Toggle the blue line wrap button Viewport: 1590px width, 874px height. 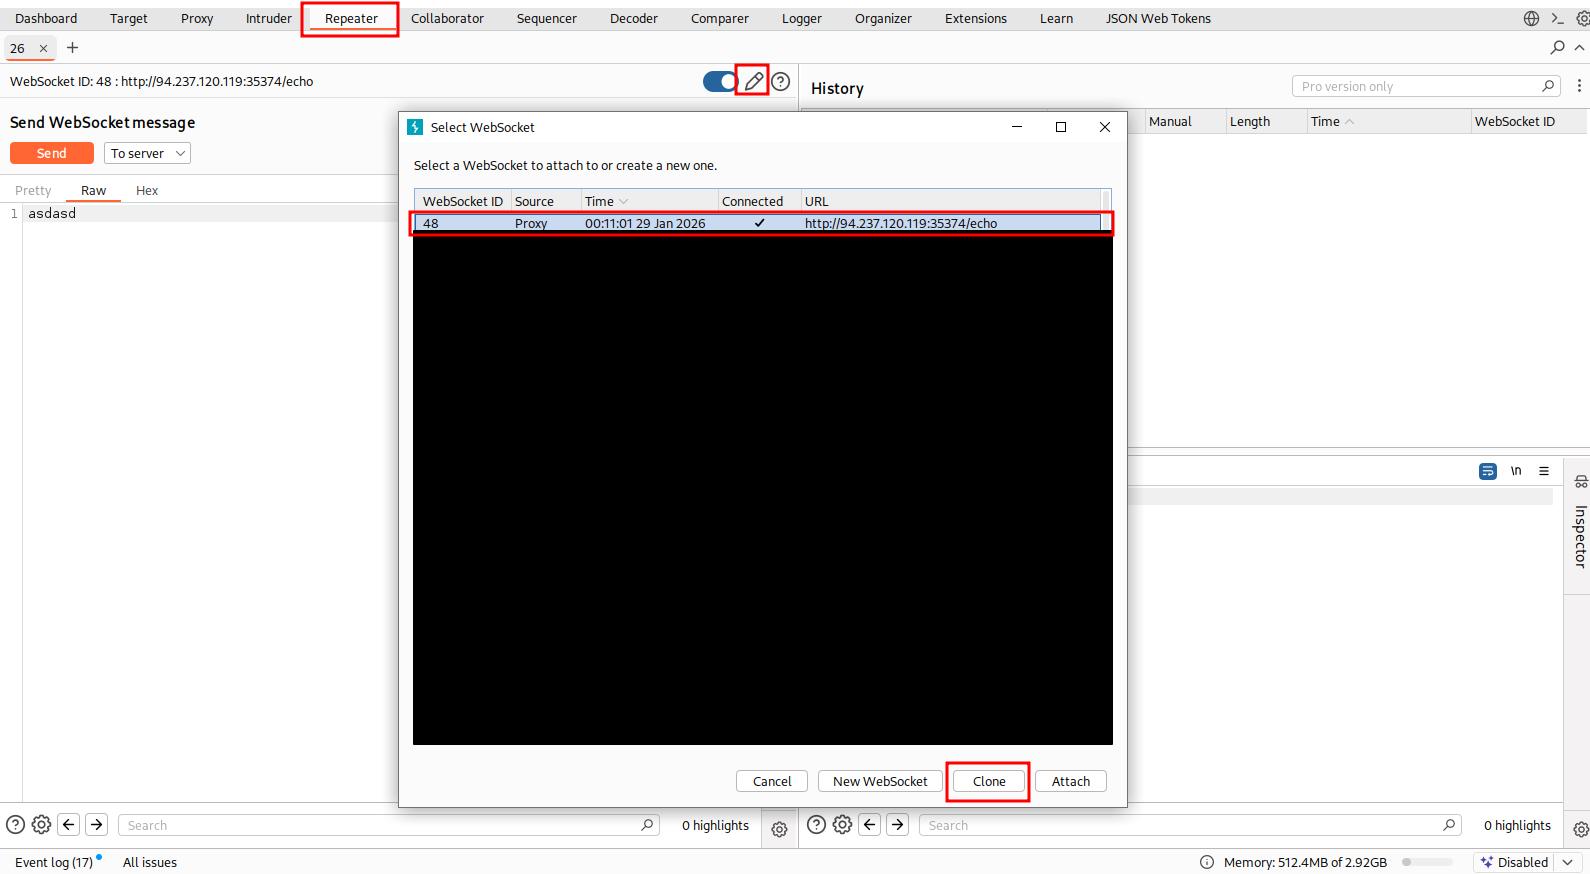click(1488, 471)
